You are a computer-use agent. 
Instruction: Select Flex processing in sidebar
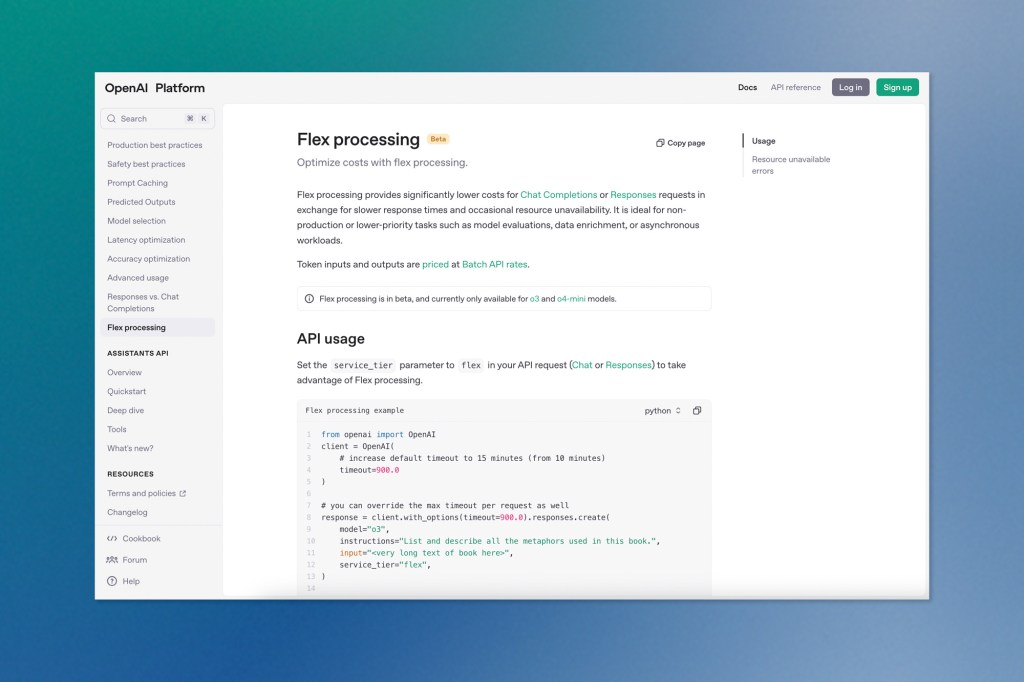click(157, 327)
